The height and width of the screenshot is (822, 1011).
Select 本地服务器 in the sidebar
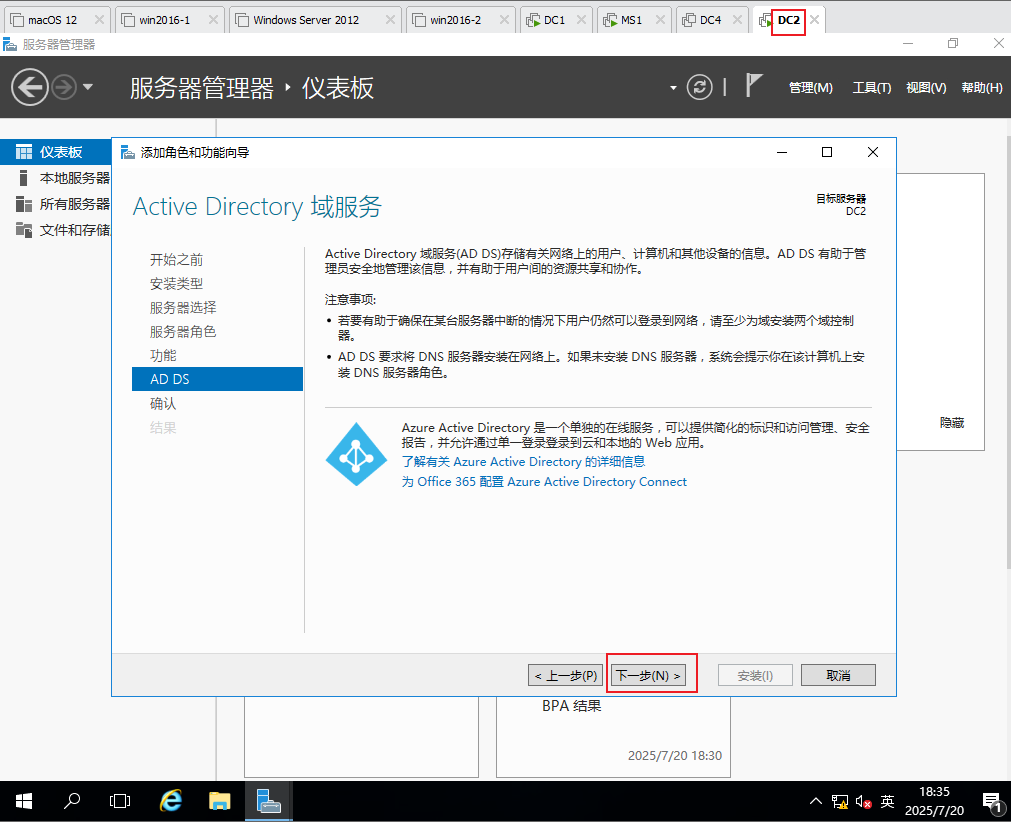point(56,178)
